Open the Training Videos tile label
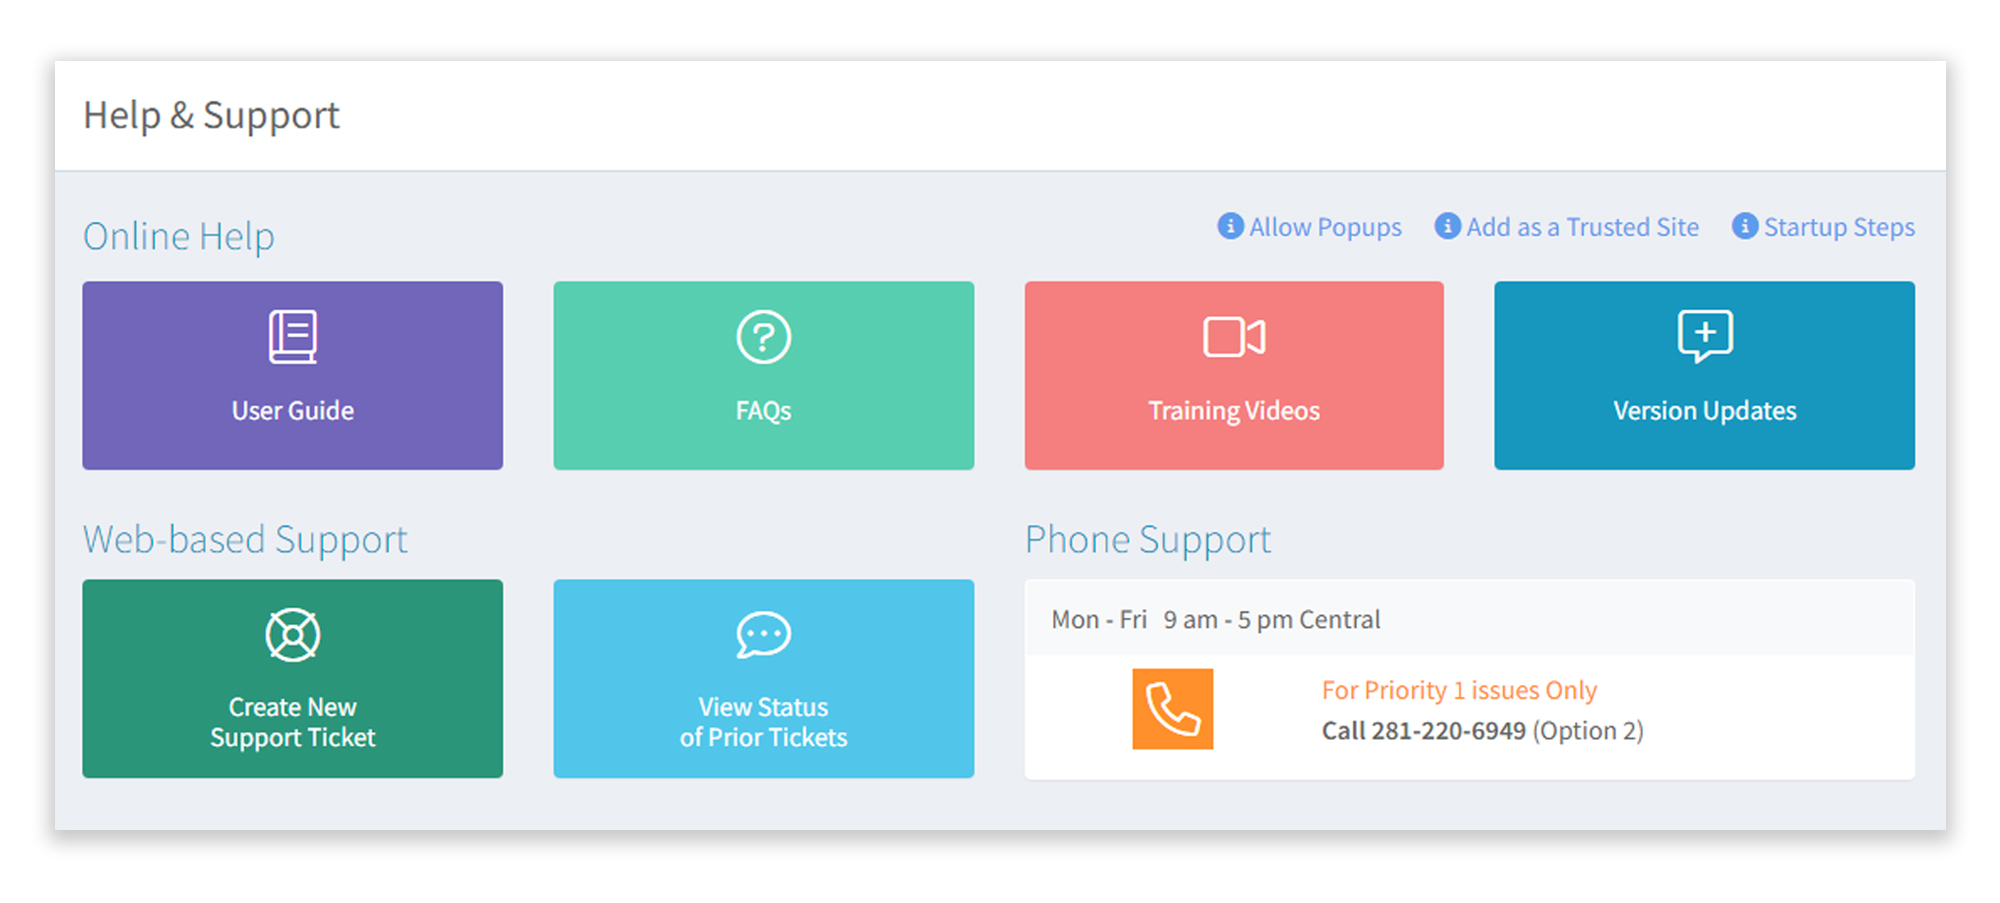The height and width of the screenshot is (903, 2000). (1234, 411)
